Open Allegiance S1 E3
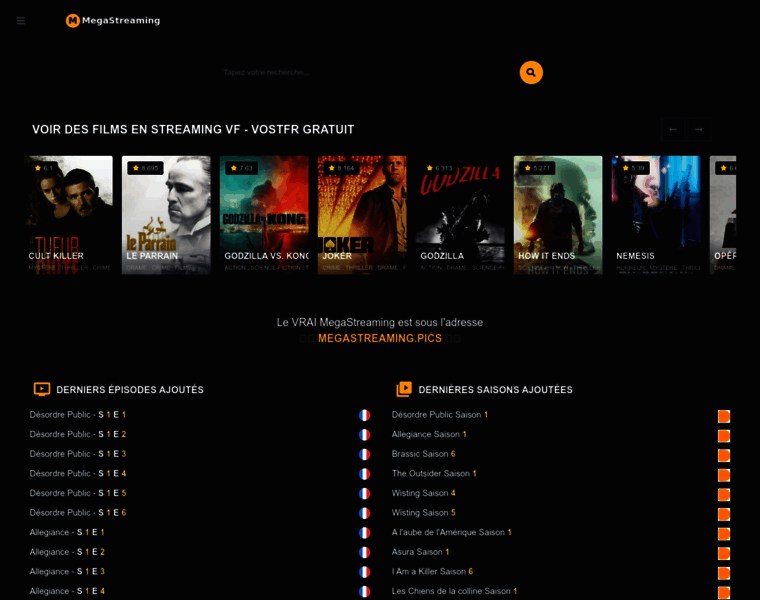760x600 pixels. [x=67, y=571]
